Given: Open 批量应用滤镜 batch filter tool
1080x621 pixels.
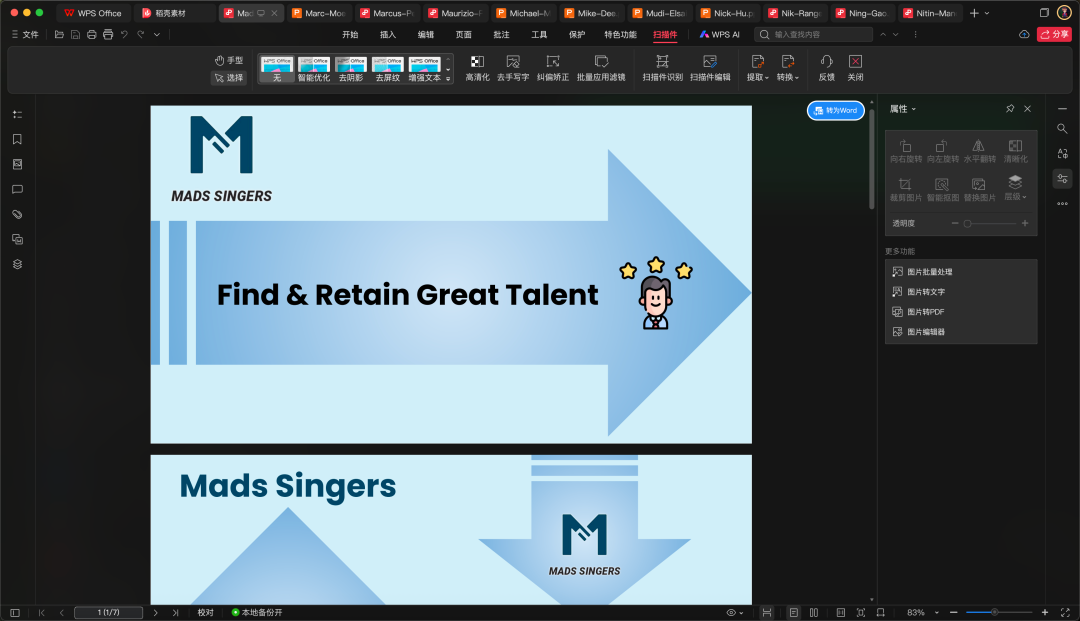Looking at the screenshot, I should click(x=601, y=69).
